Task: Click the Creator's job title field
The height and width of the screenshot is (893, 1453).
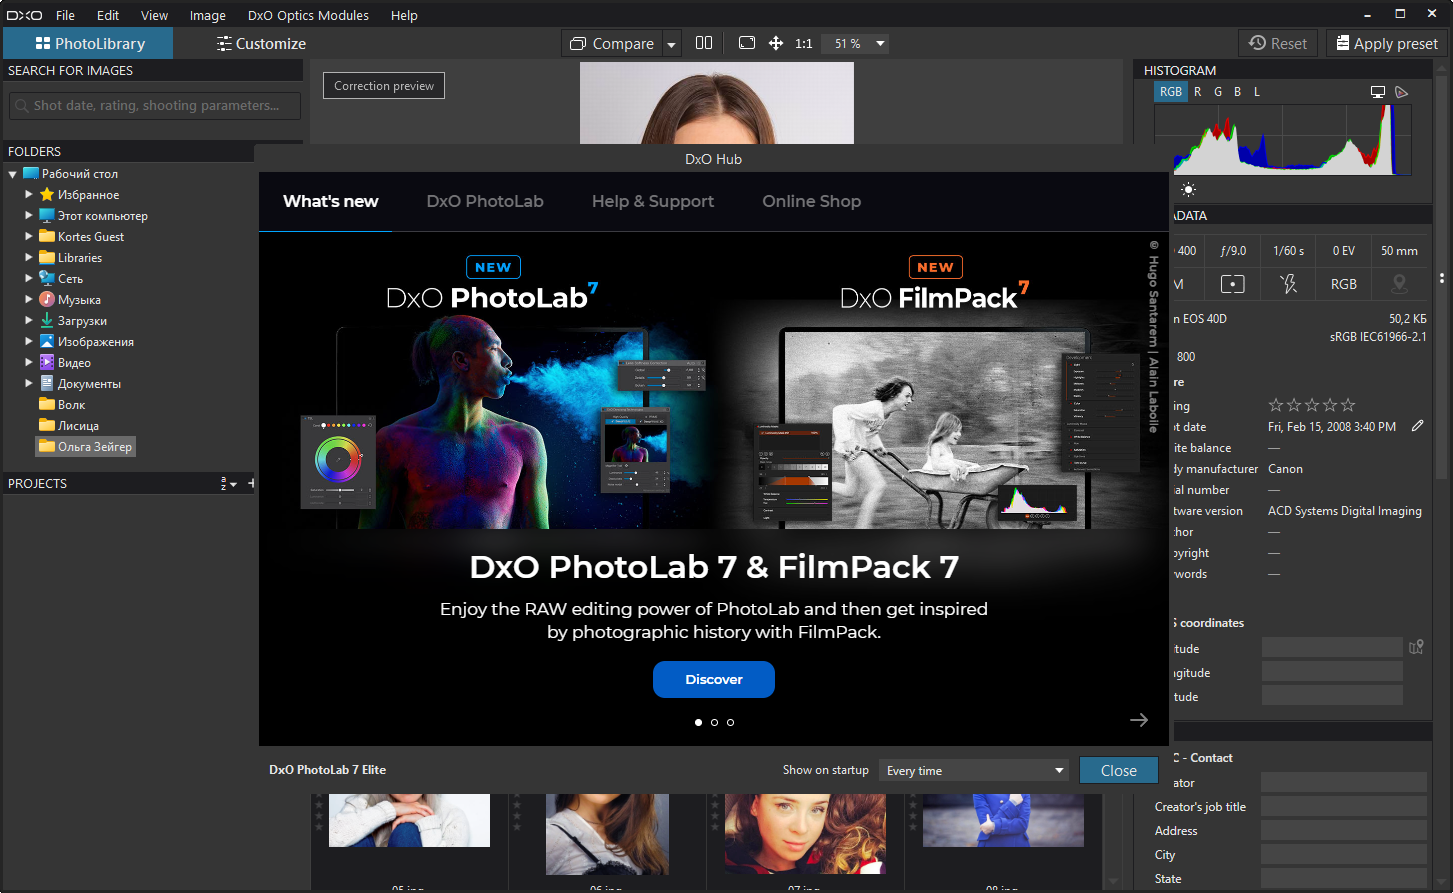Action: (x=1343, y=806)
